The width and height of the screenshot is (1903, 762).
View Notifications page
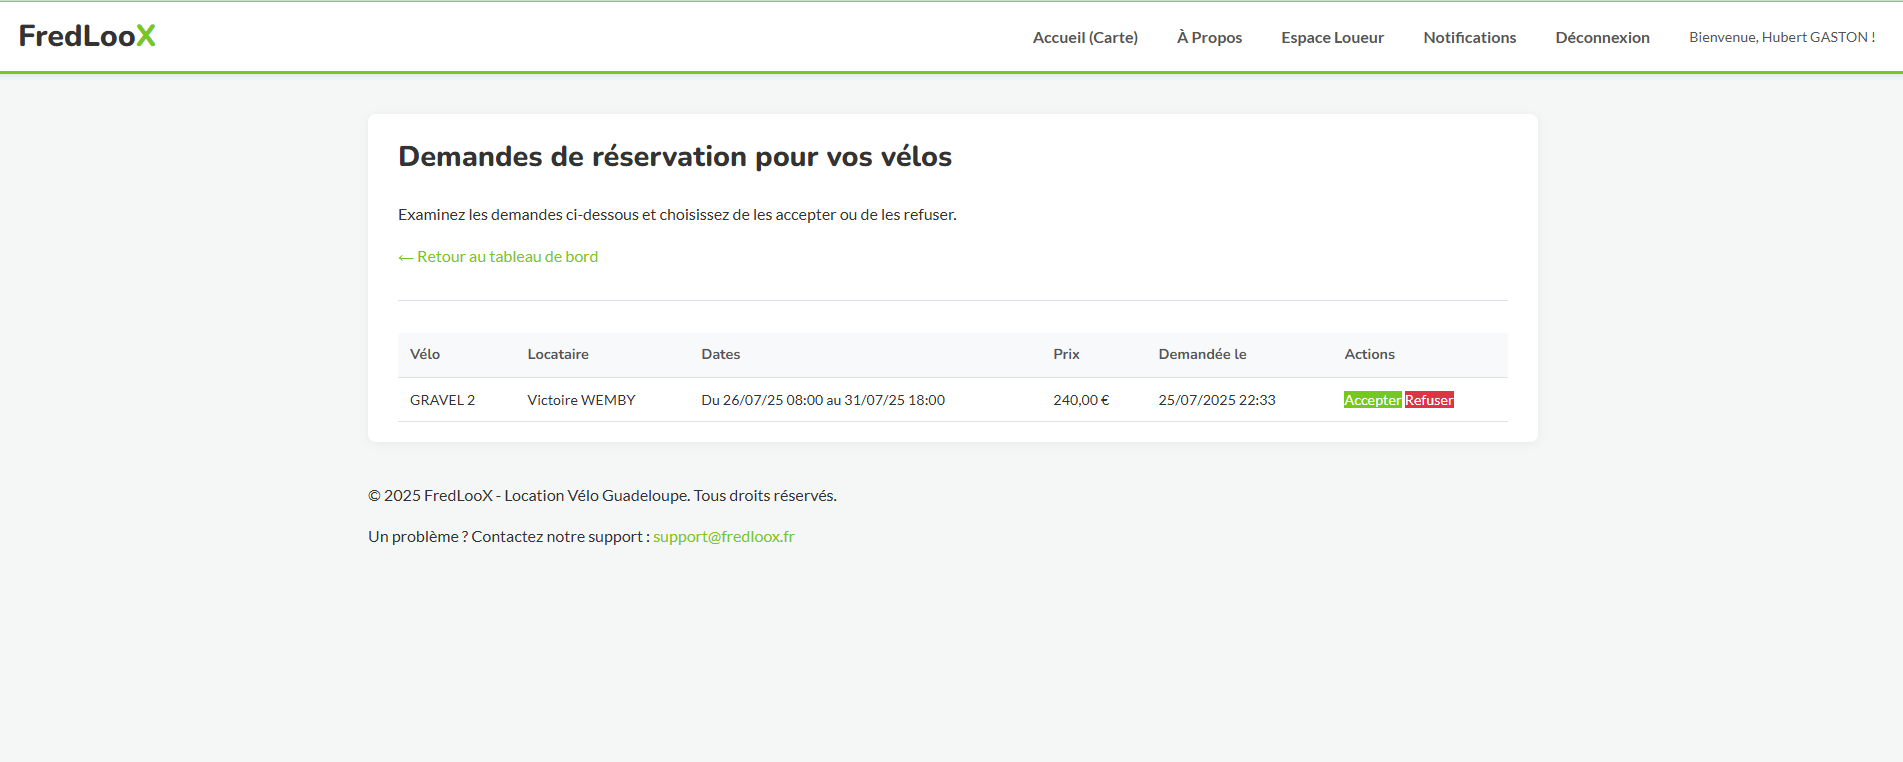pyautogui.click(x=1469, y=37)
